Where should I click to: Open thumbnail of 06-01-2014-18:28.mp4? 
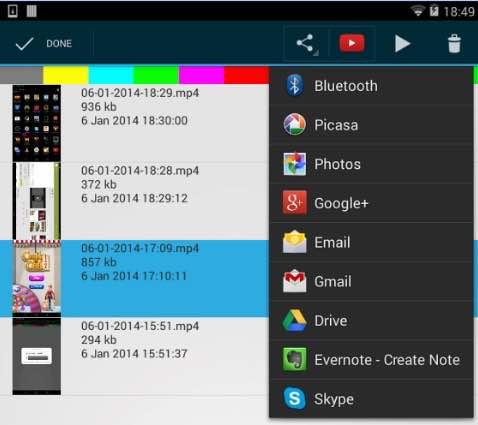click(37, 201)
